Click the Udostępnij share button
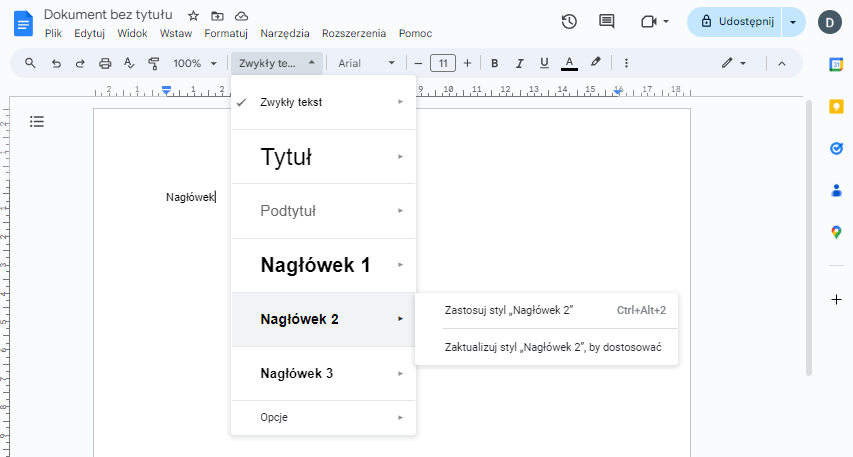Screen dimensions: 853x457 pos(737,21)
